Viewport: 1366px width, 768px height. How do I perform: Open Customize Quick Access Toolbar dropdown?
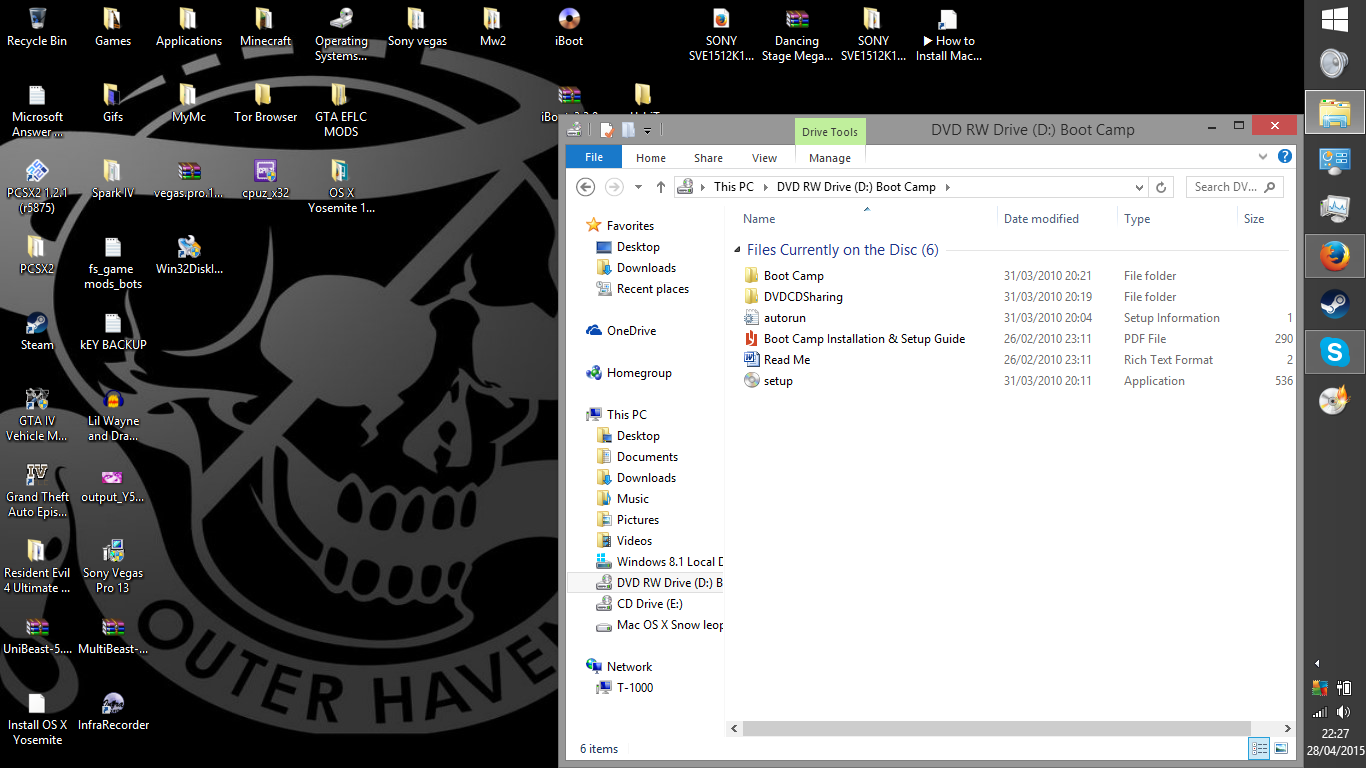point(648,130)
